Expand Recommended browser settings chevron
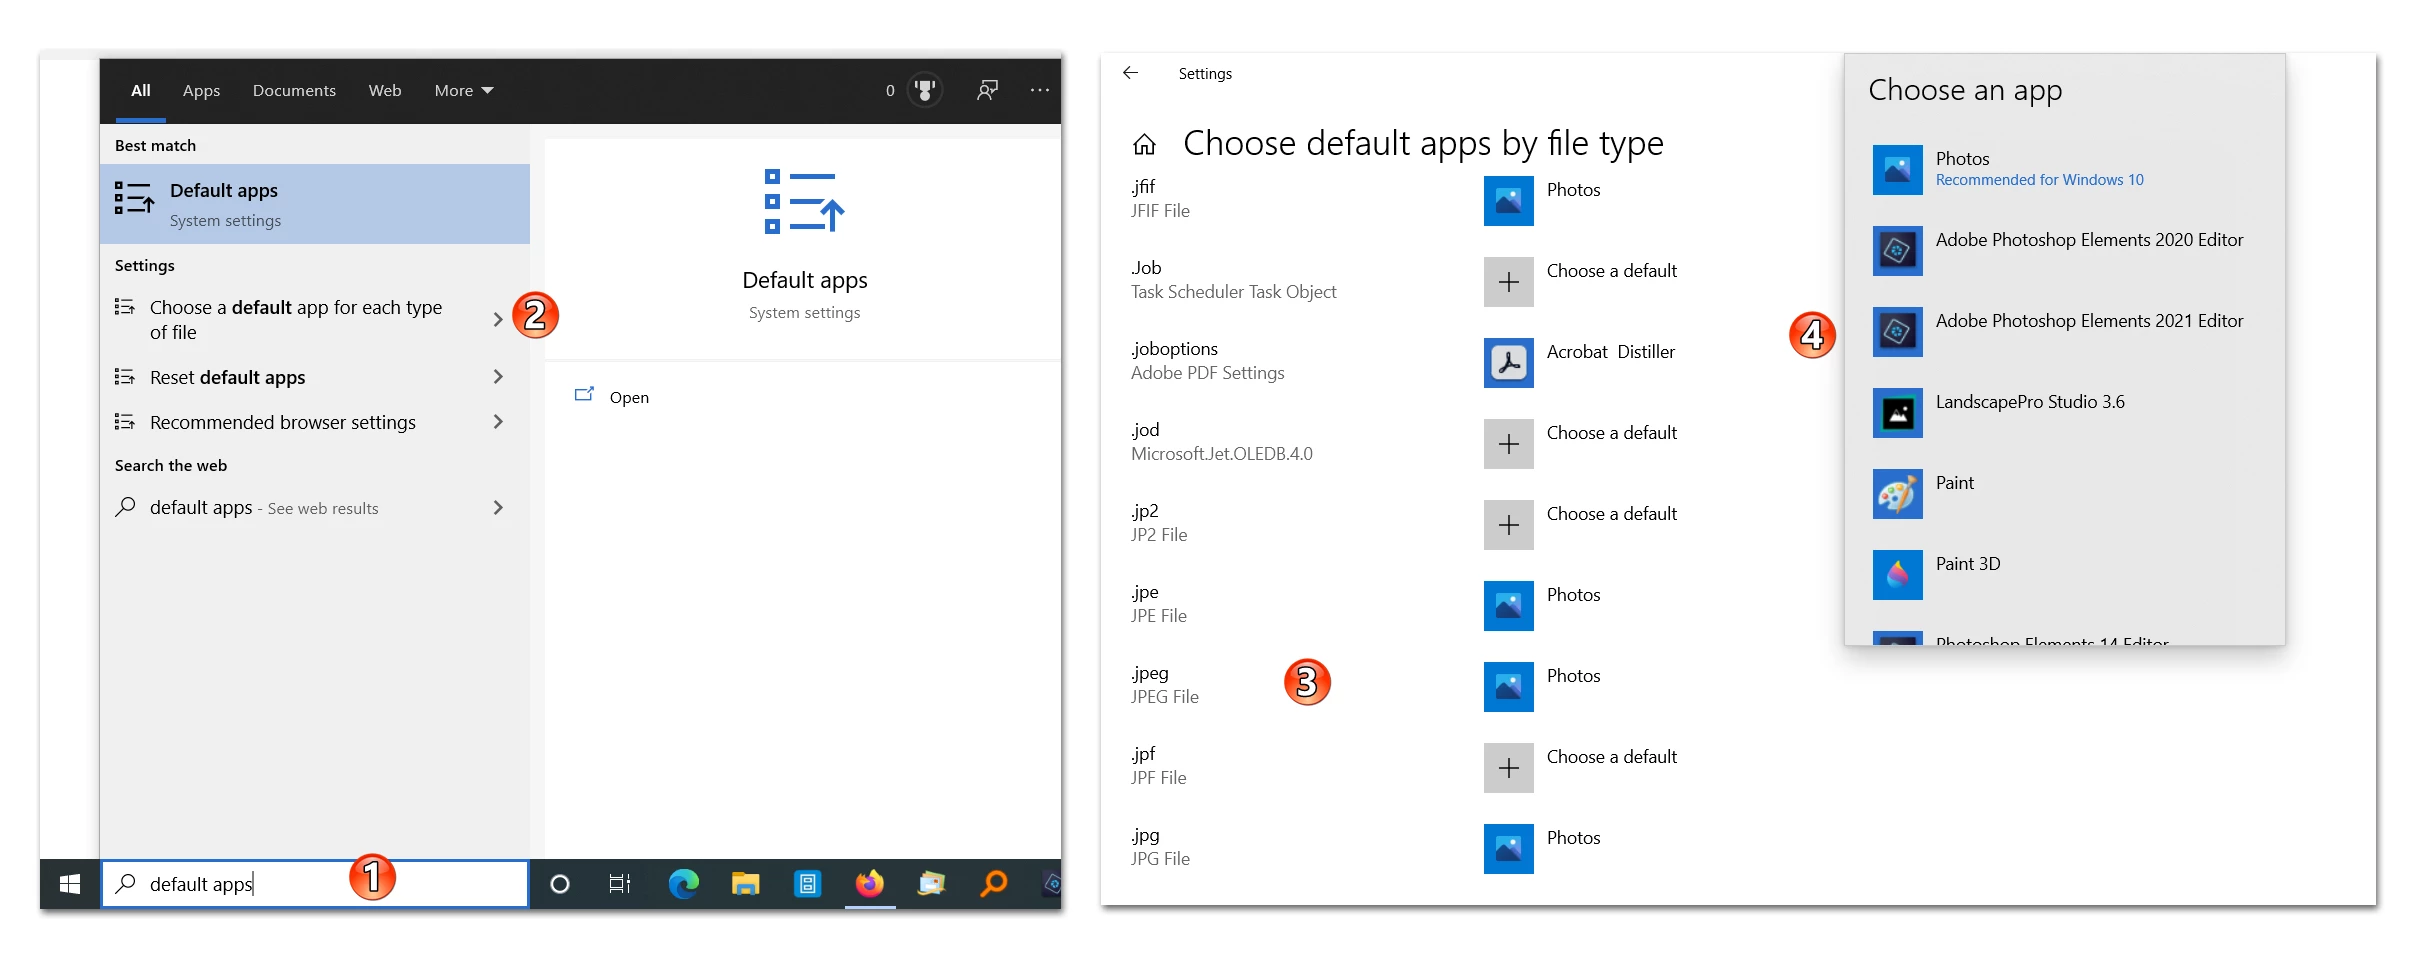Viewport: 2436px width, 959px height. [x=498, y=422]
